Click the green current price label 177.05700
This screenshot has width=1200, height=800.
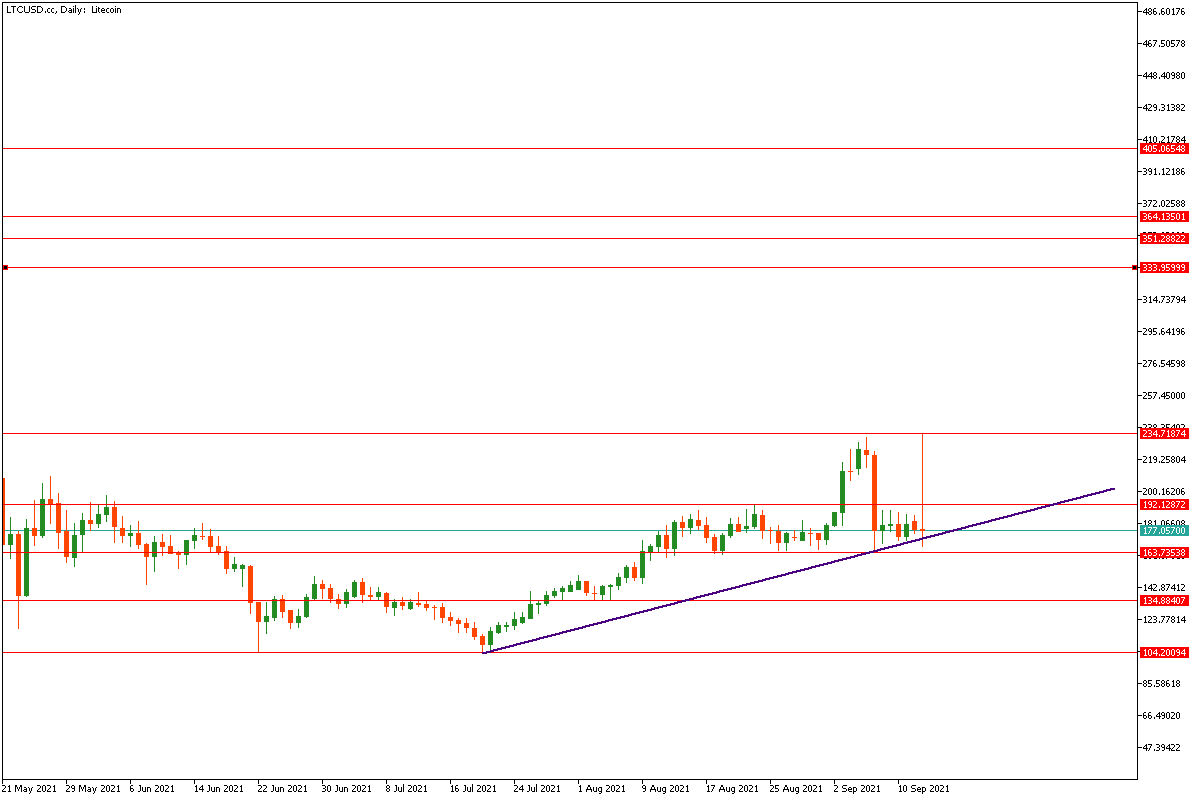[x=1164, y=531]
